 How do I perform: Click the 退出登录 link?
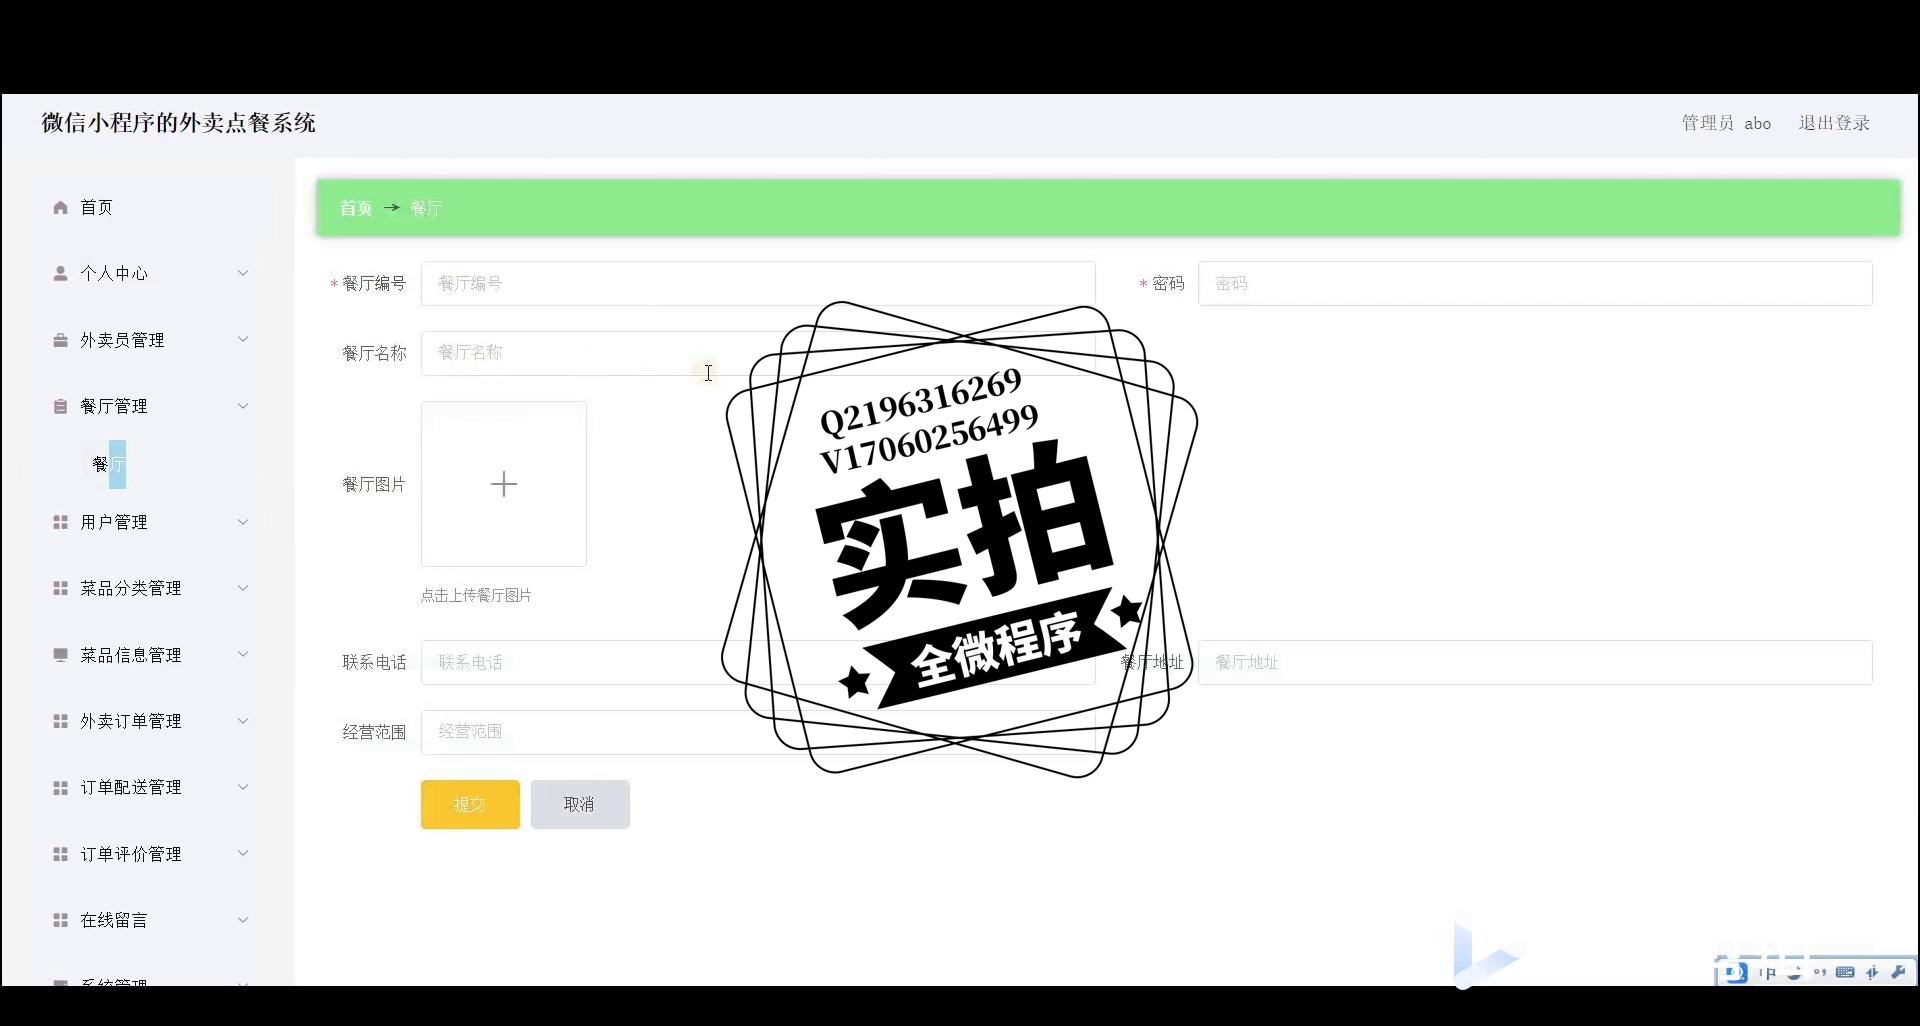[1834, 123]
